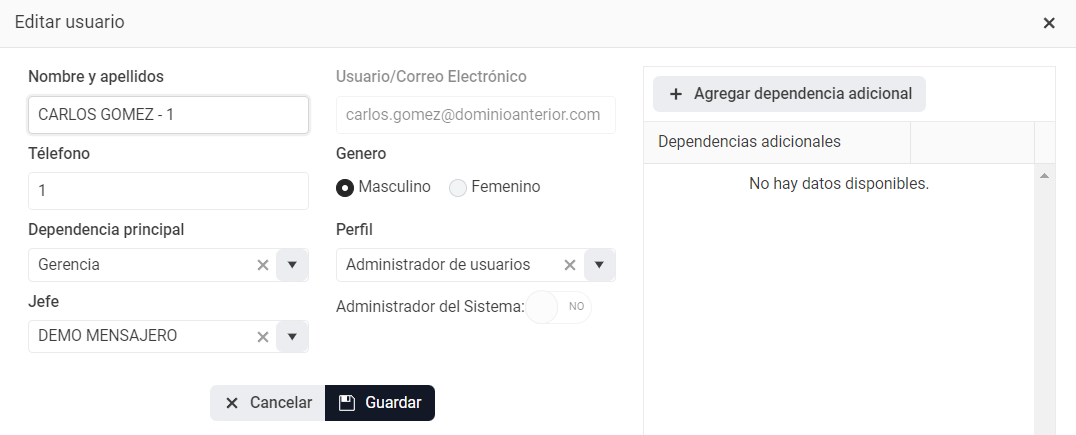Click the floppy disk save icon
Viewport: 1076px width, 435px height.
pos(347,403)
